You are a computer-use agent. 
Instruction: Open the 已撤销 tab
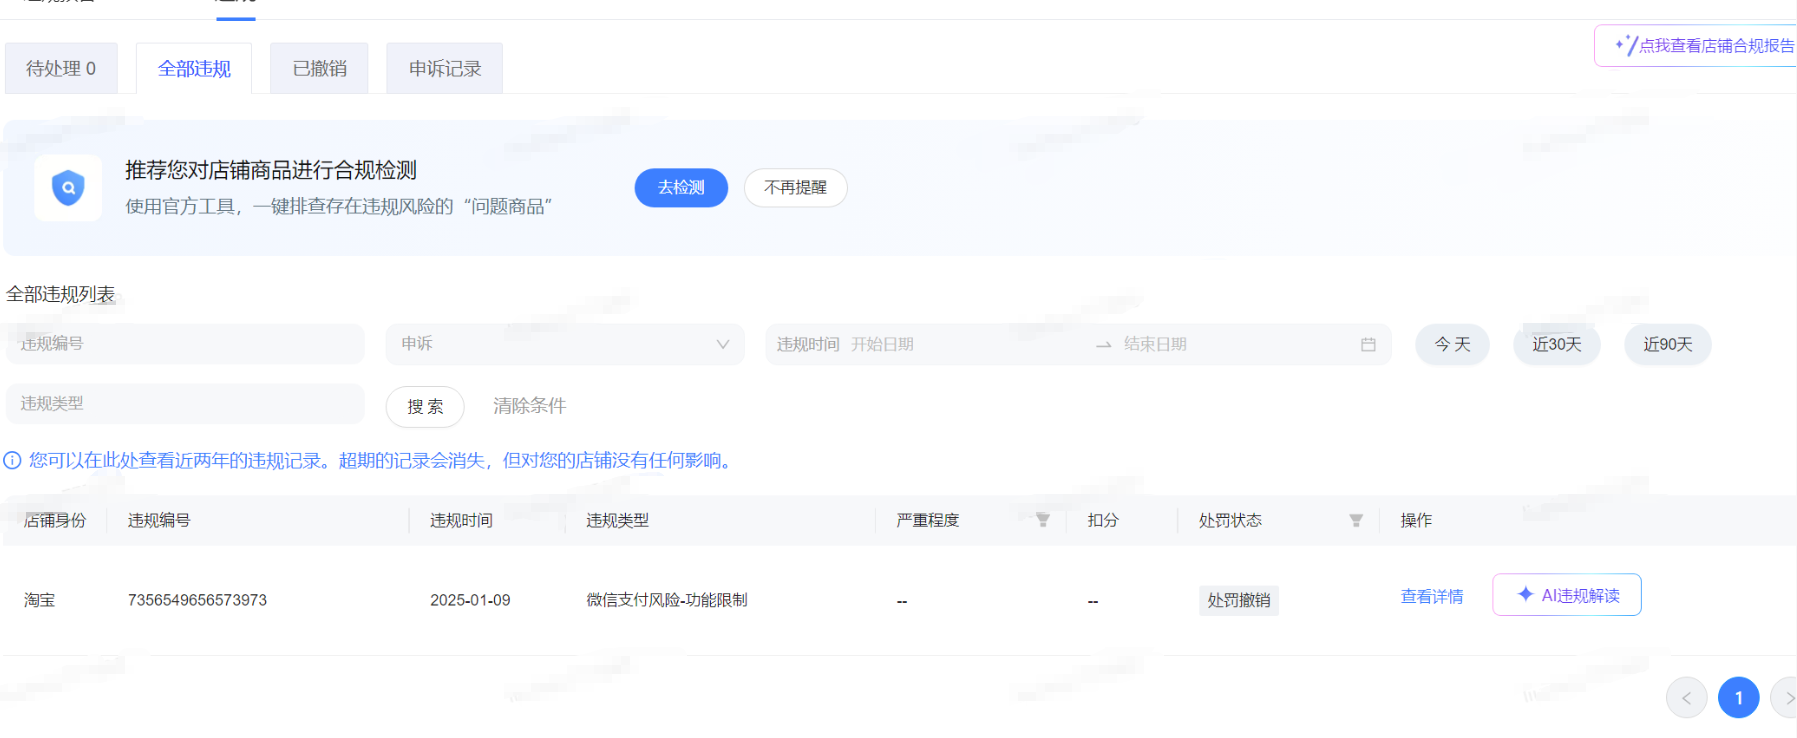coord(319,69)
